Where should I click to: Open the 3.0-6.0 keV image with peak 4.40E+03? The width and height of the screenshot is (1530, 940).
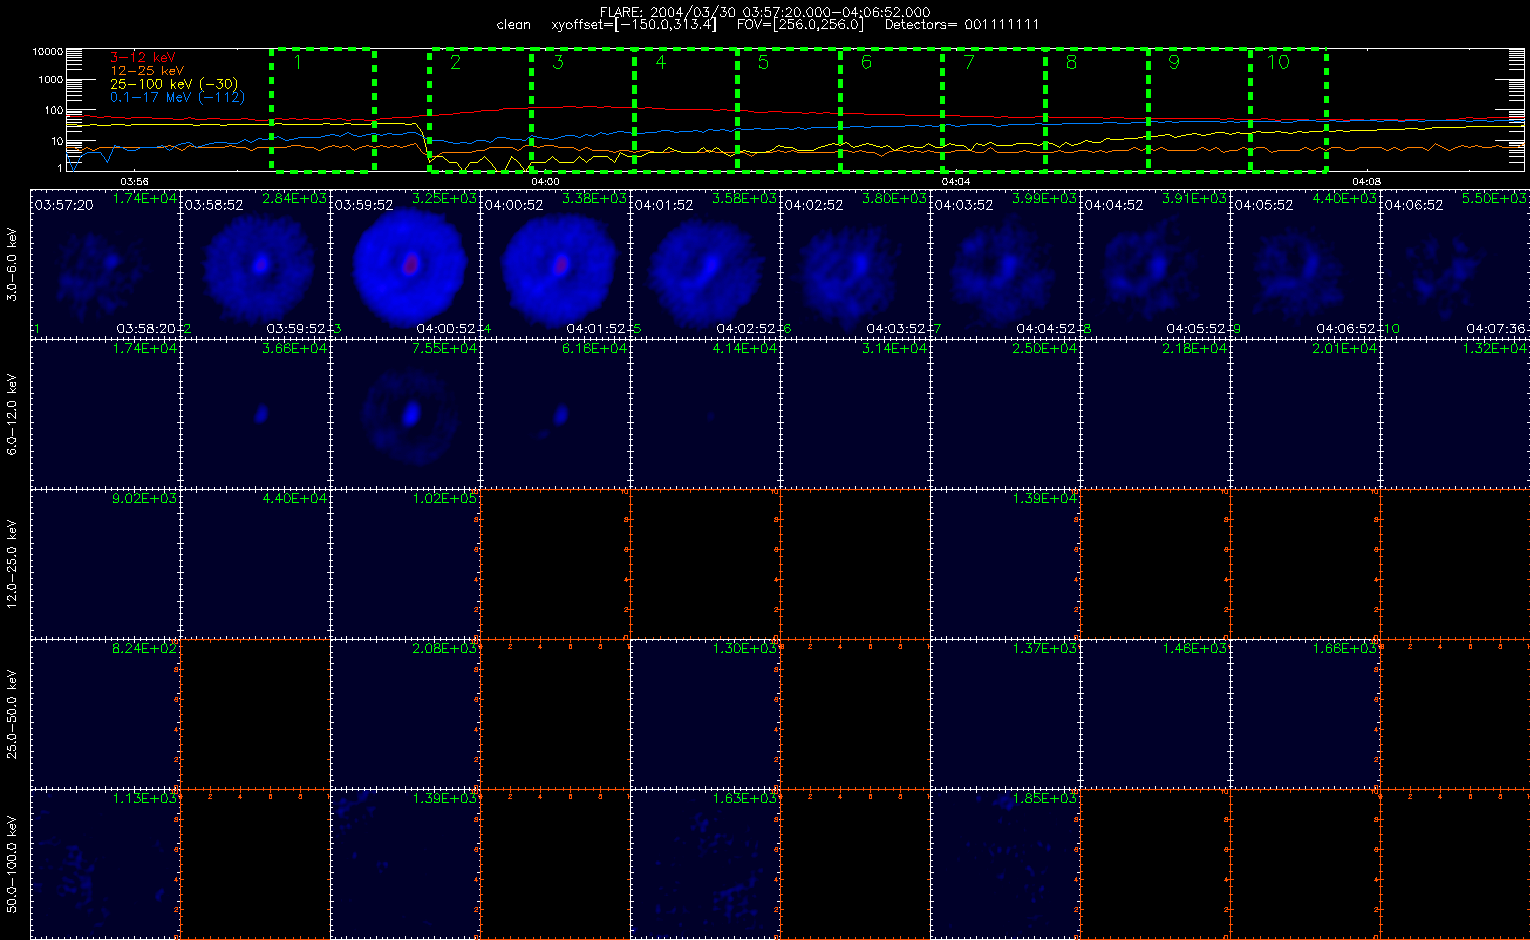coord(1305,263)
